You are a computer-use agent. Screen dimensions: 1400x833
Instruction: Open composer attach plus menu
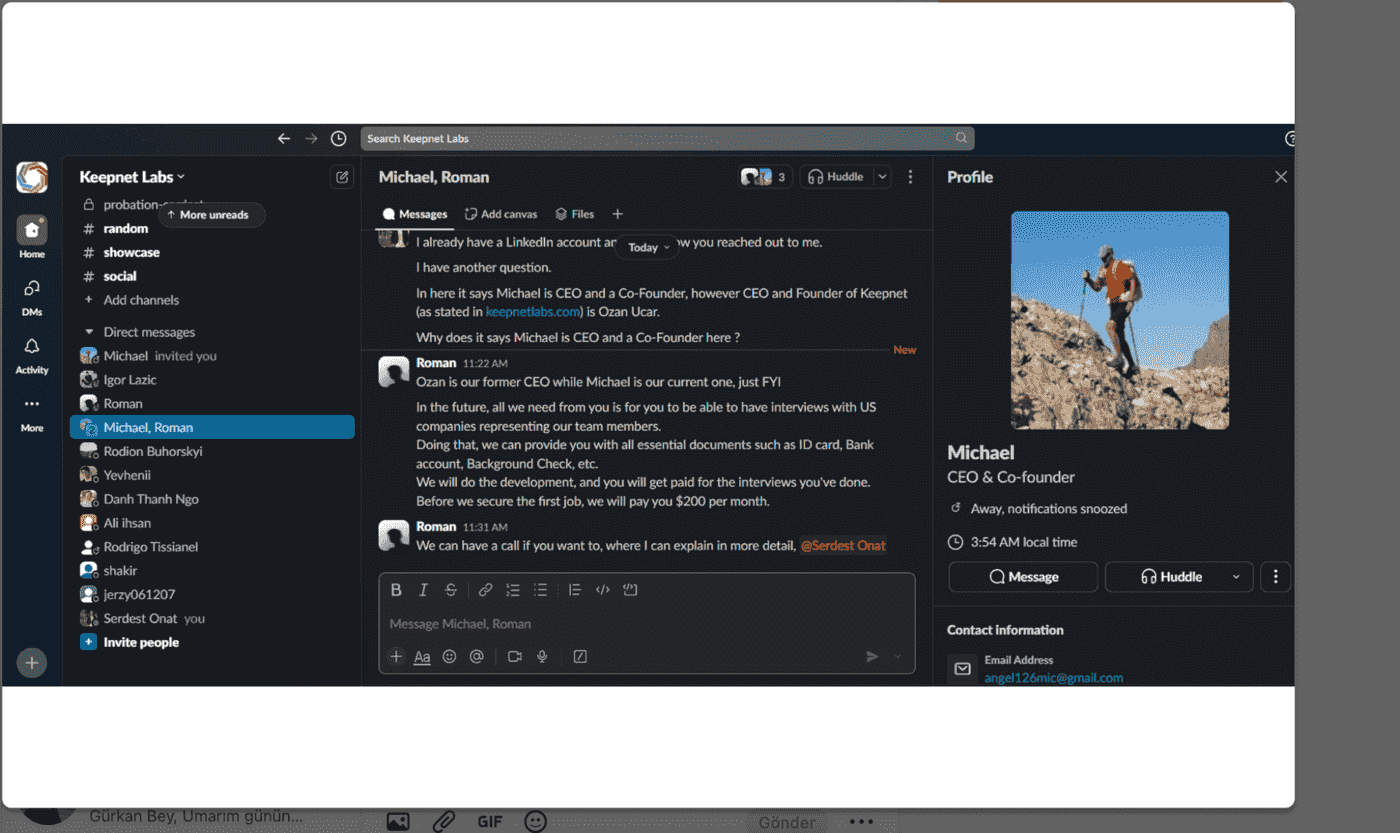396,657
